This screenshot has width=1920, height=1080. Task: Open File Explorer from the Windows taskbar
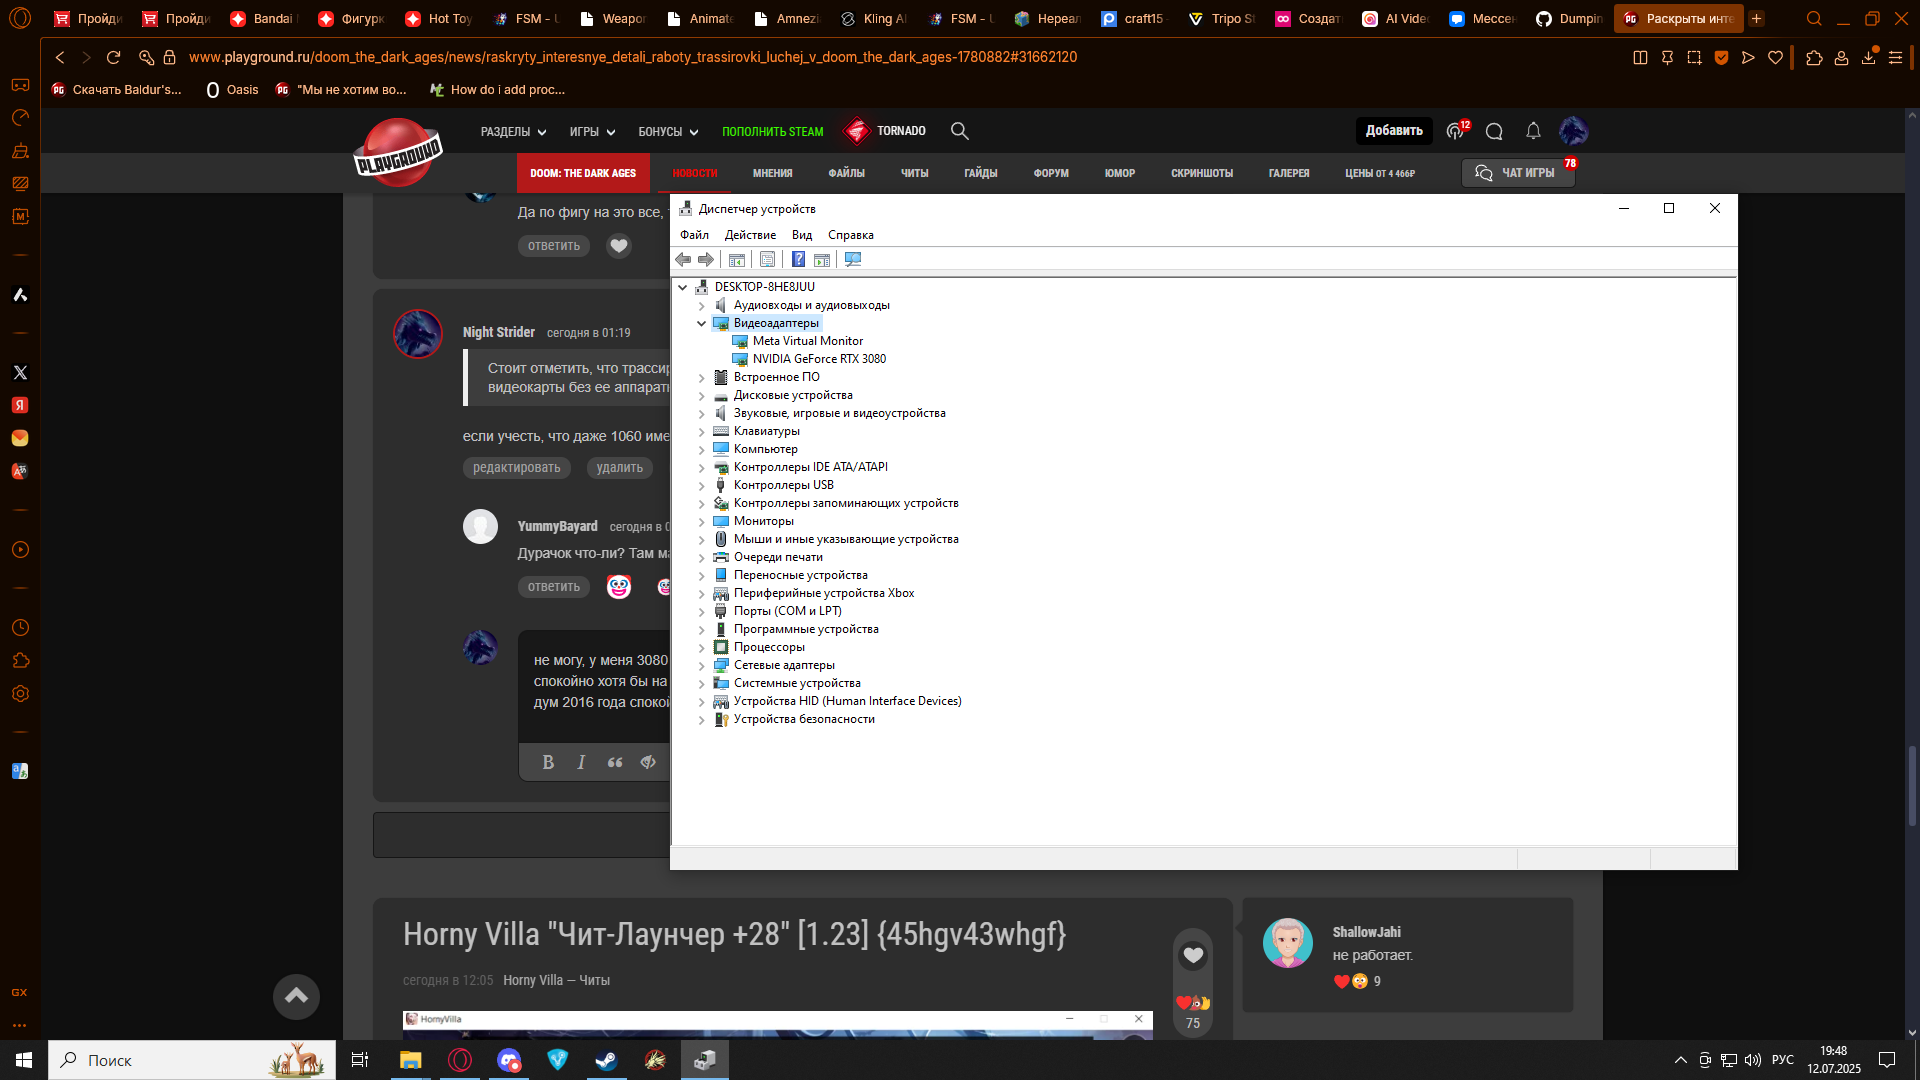[x=410, y=1060]
